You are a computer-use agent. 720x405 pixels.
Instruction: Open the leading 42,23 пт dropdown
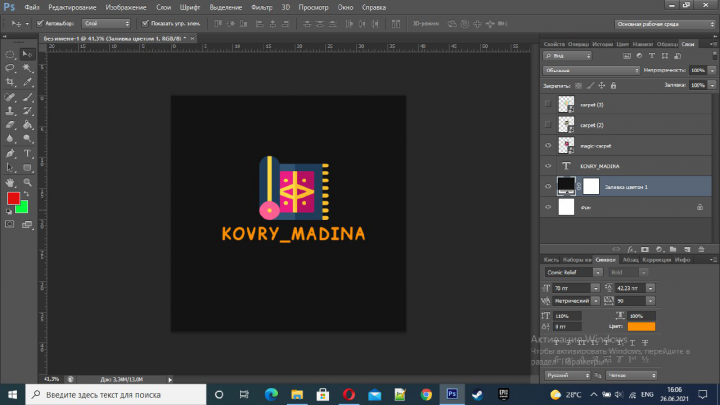(x=650, y=288)
